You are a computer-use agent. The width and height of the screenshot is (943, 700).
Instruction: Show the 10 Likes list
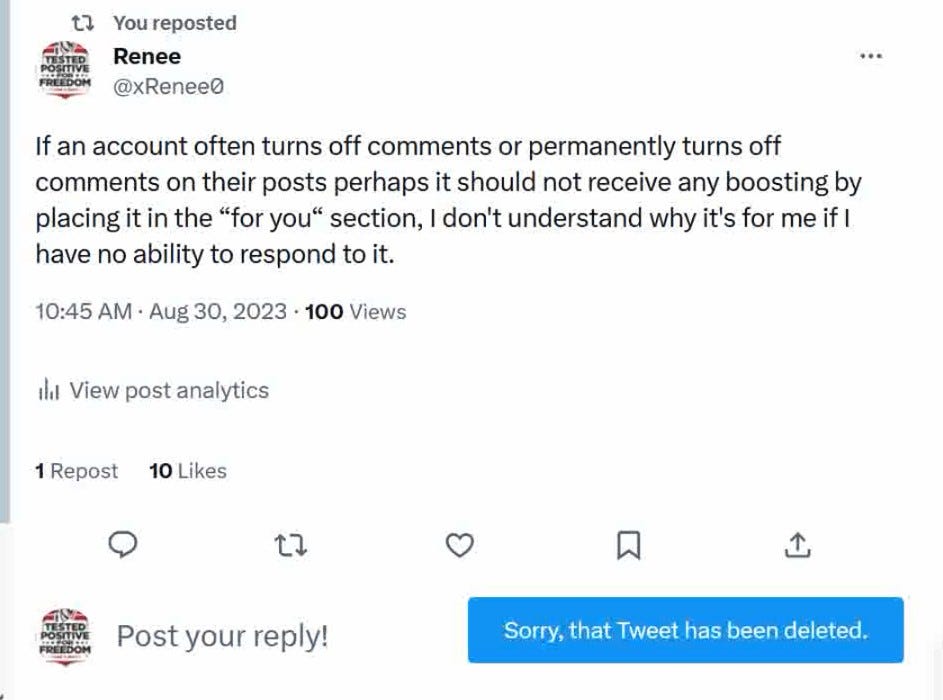click(188, 471)
